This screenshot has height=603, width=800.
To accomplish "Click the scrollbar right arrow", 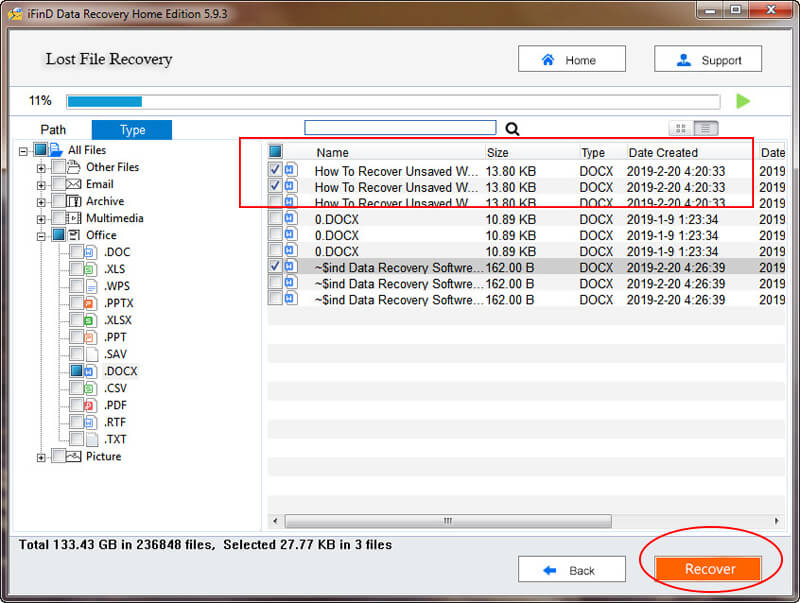I will point(777,521).
